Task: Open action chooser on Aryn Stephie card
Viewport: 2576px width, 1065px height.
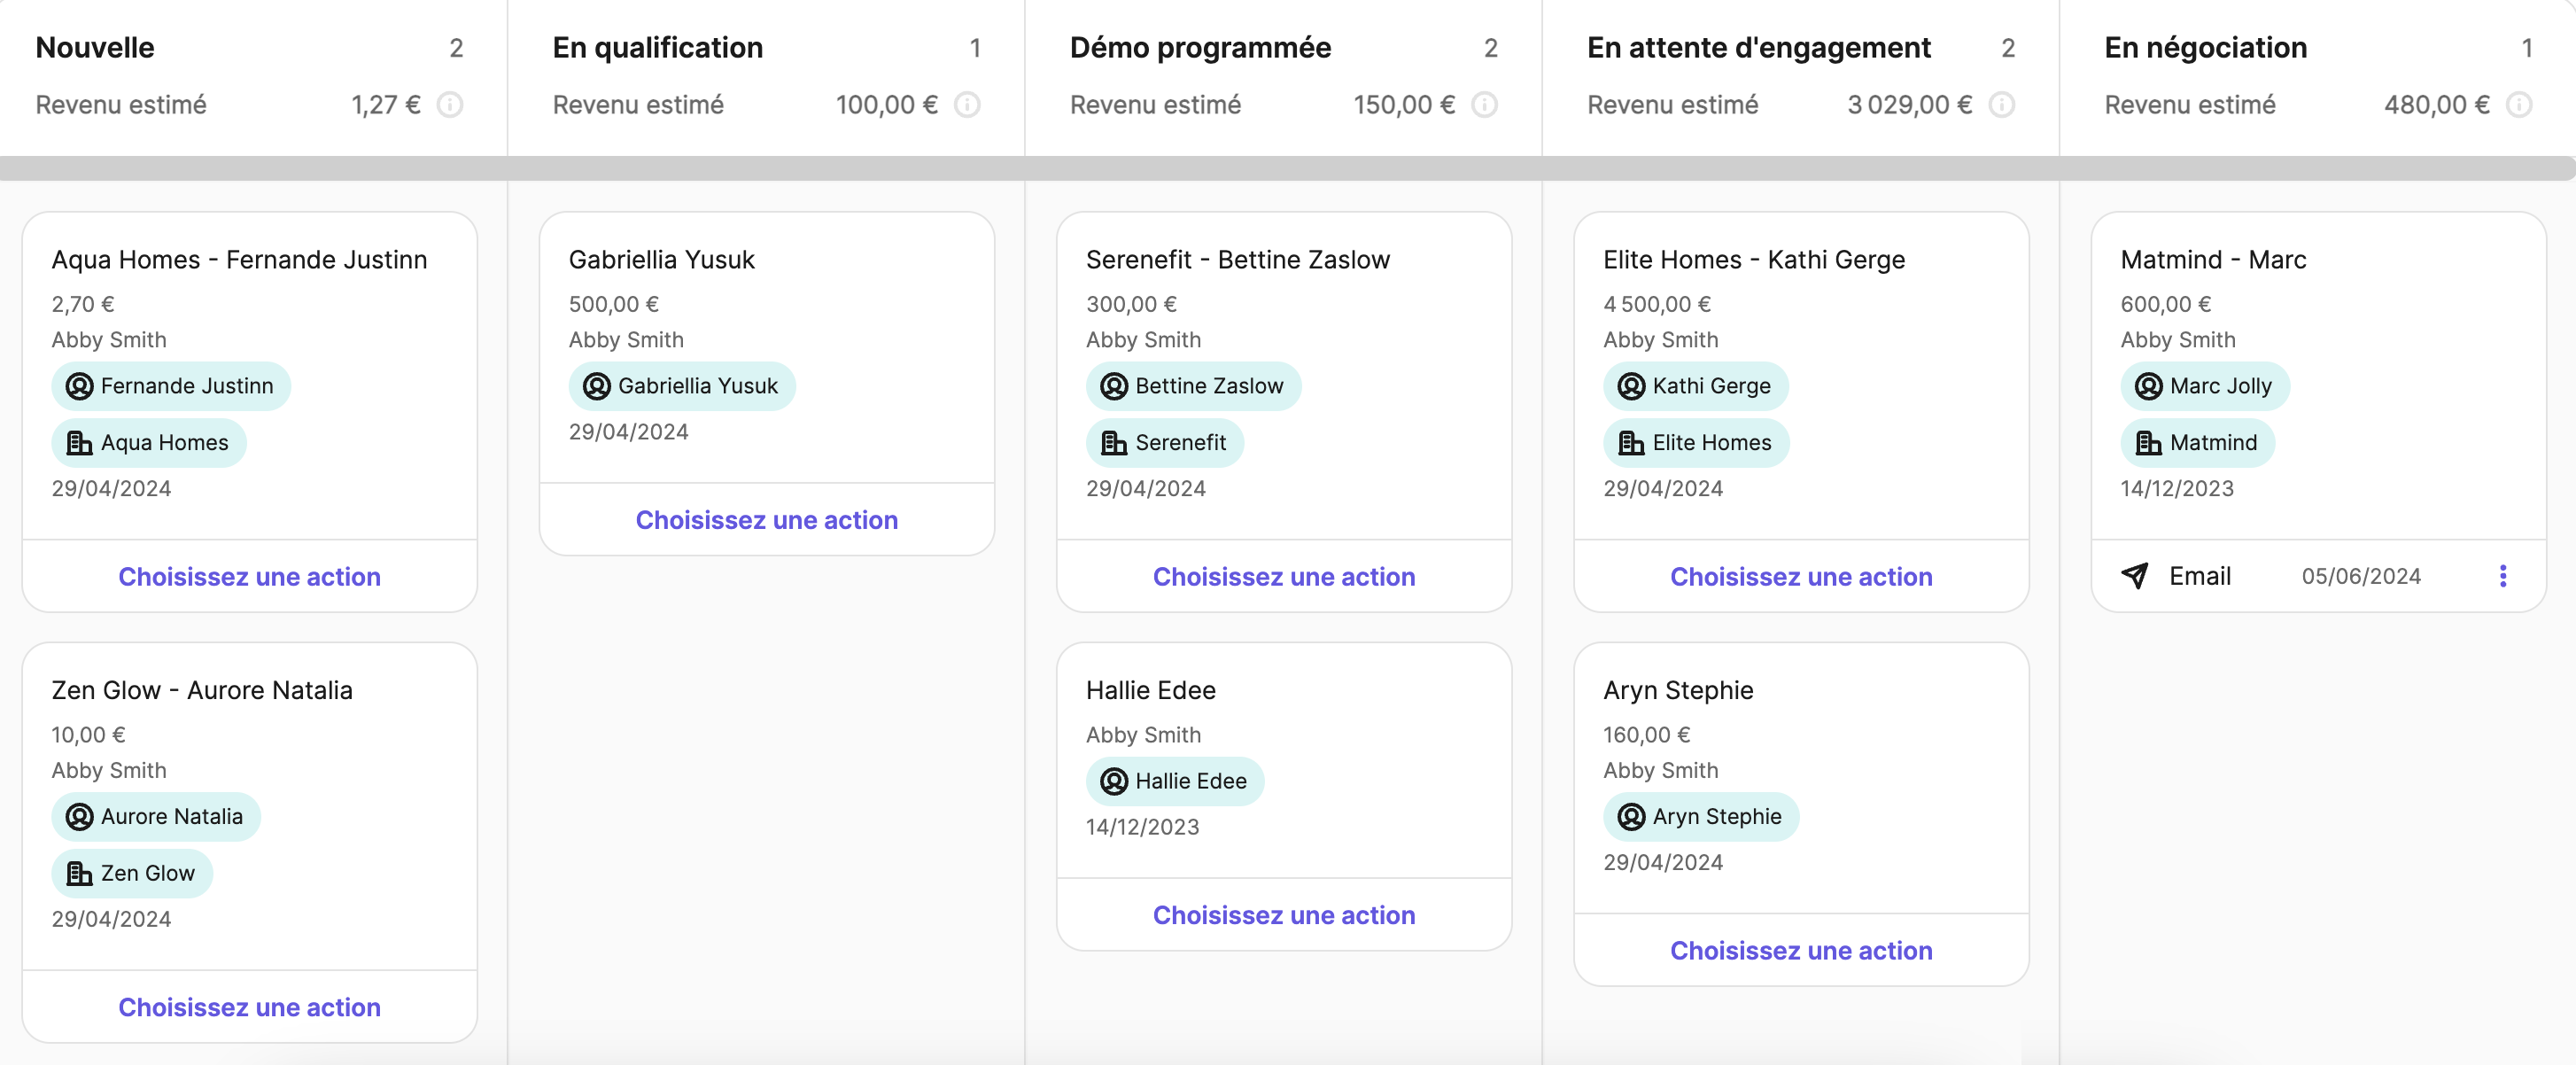Action: pos(1801,951)
